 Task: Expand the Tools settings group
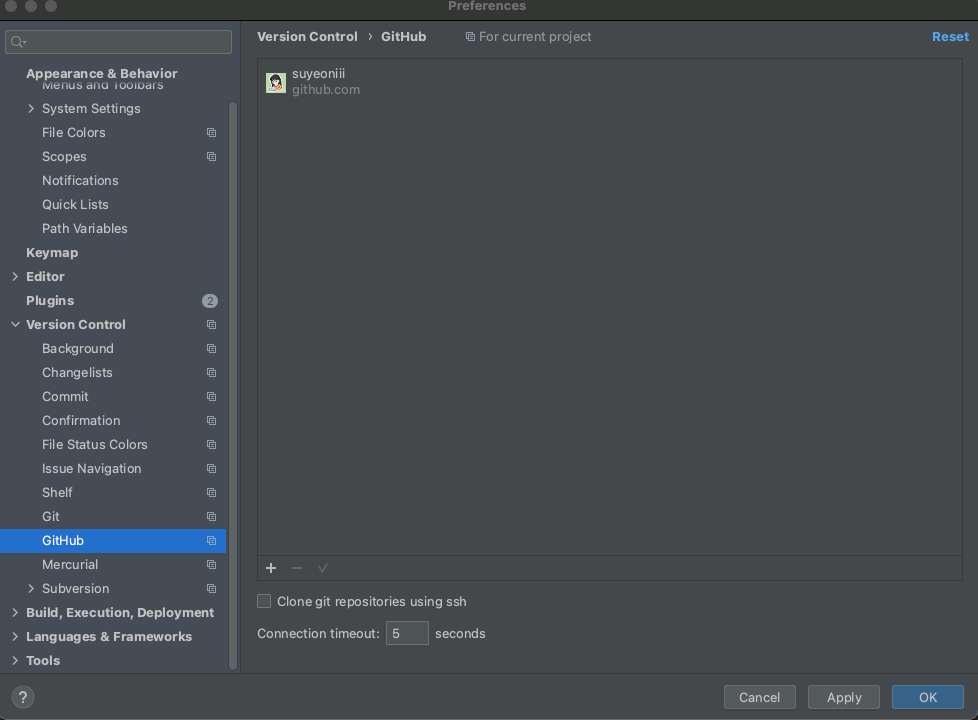coord(15,660)
